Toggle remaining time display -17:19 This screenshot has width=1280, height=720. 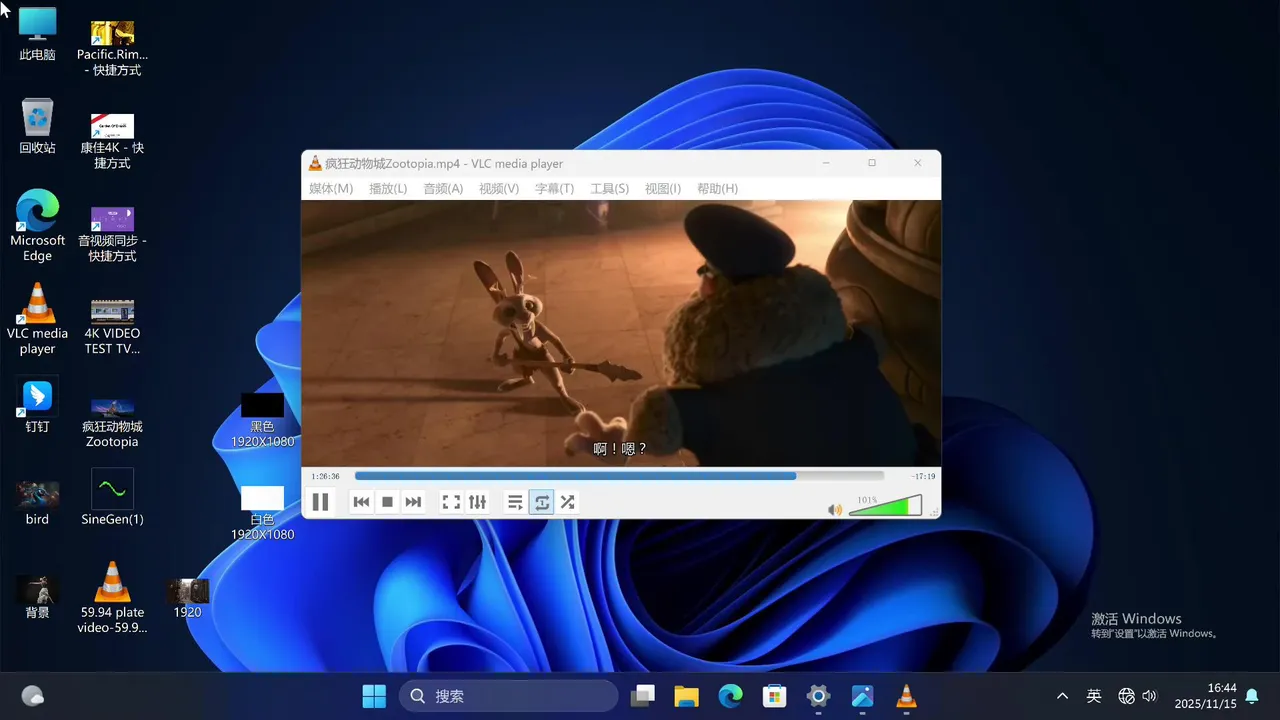[923, 476]
